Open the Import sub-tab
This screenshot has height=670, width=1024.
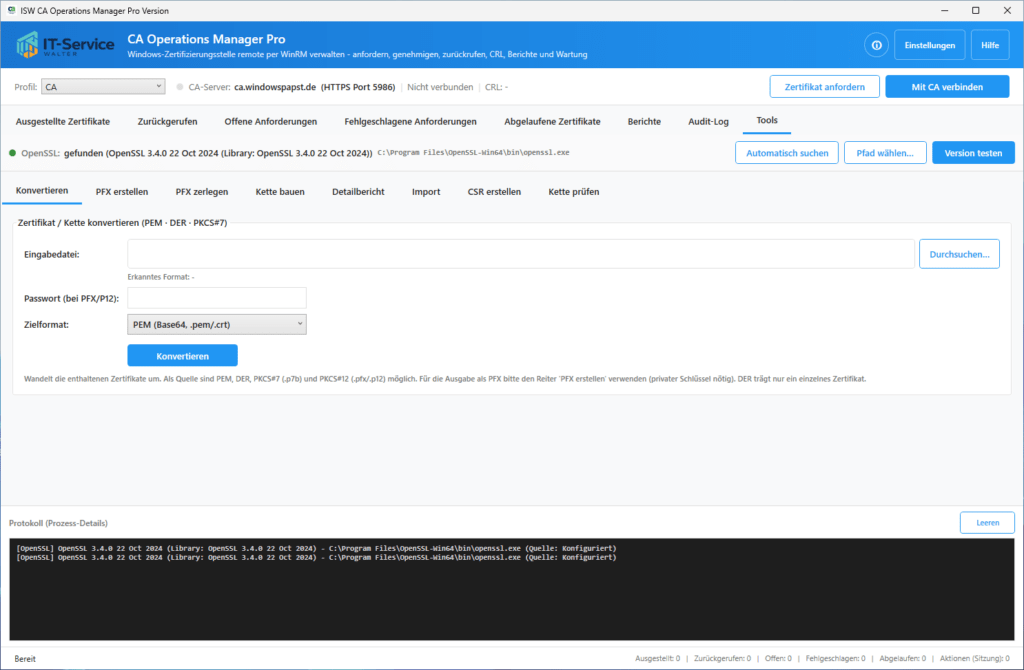426,192
